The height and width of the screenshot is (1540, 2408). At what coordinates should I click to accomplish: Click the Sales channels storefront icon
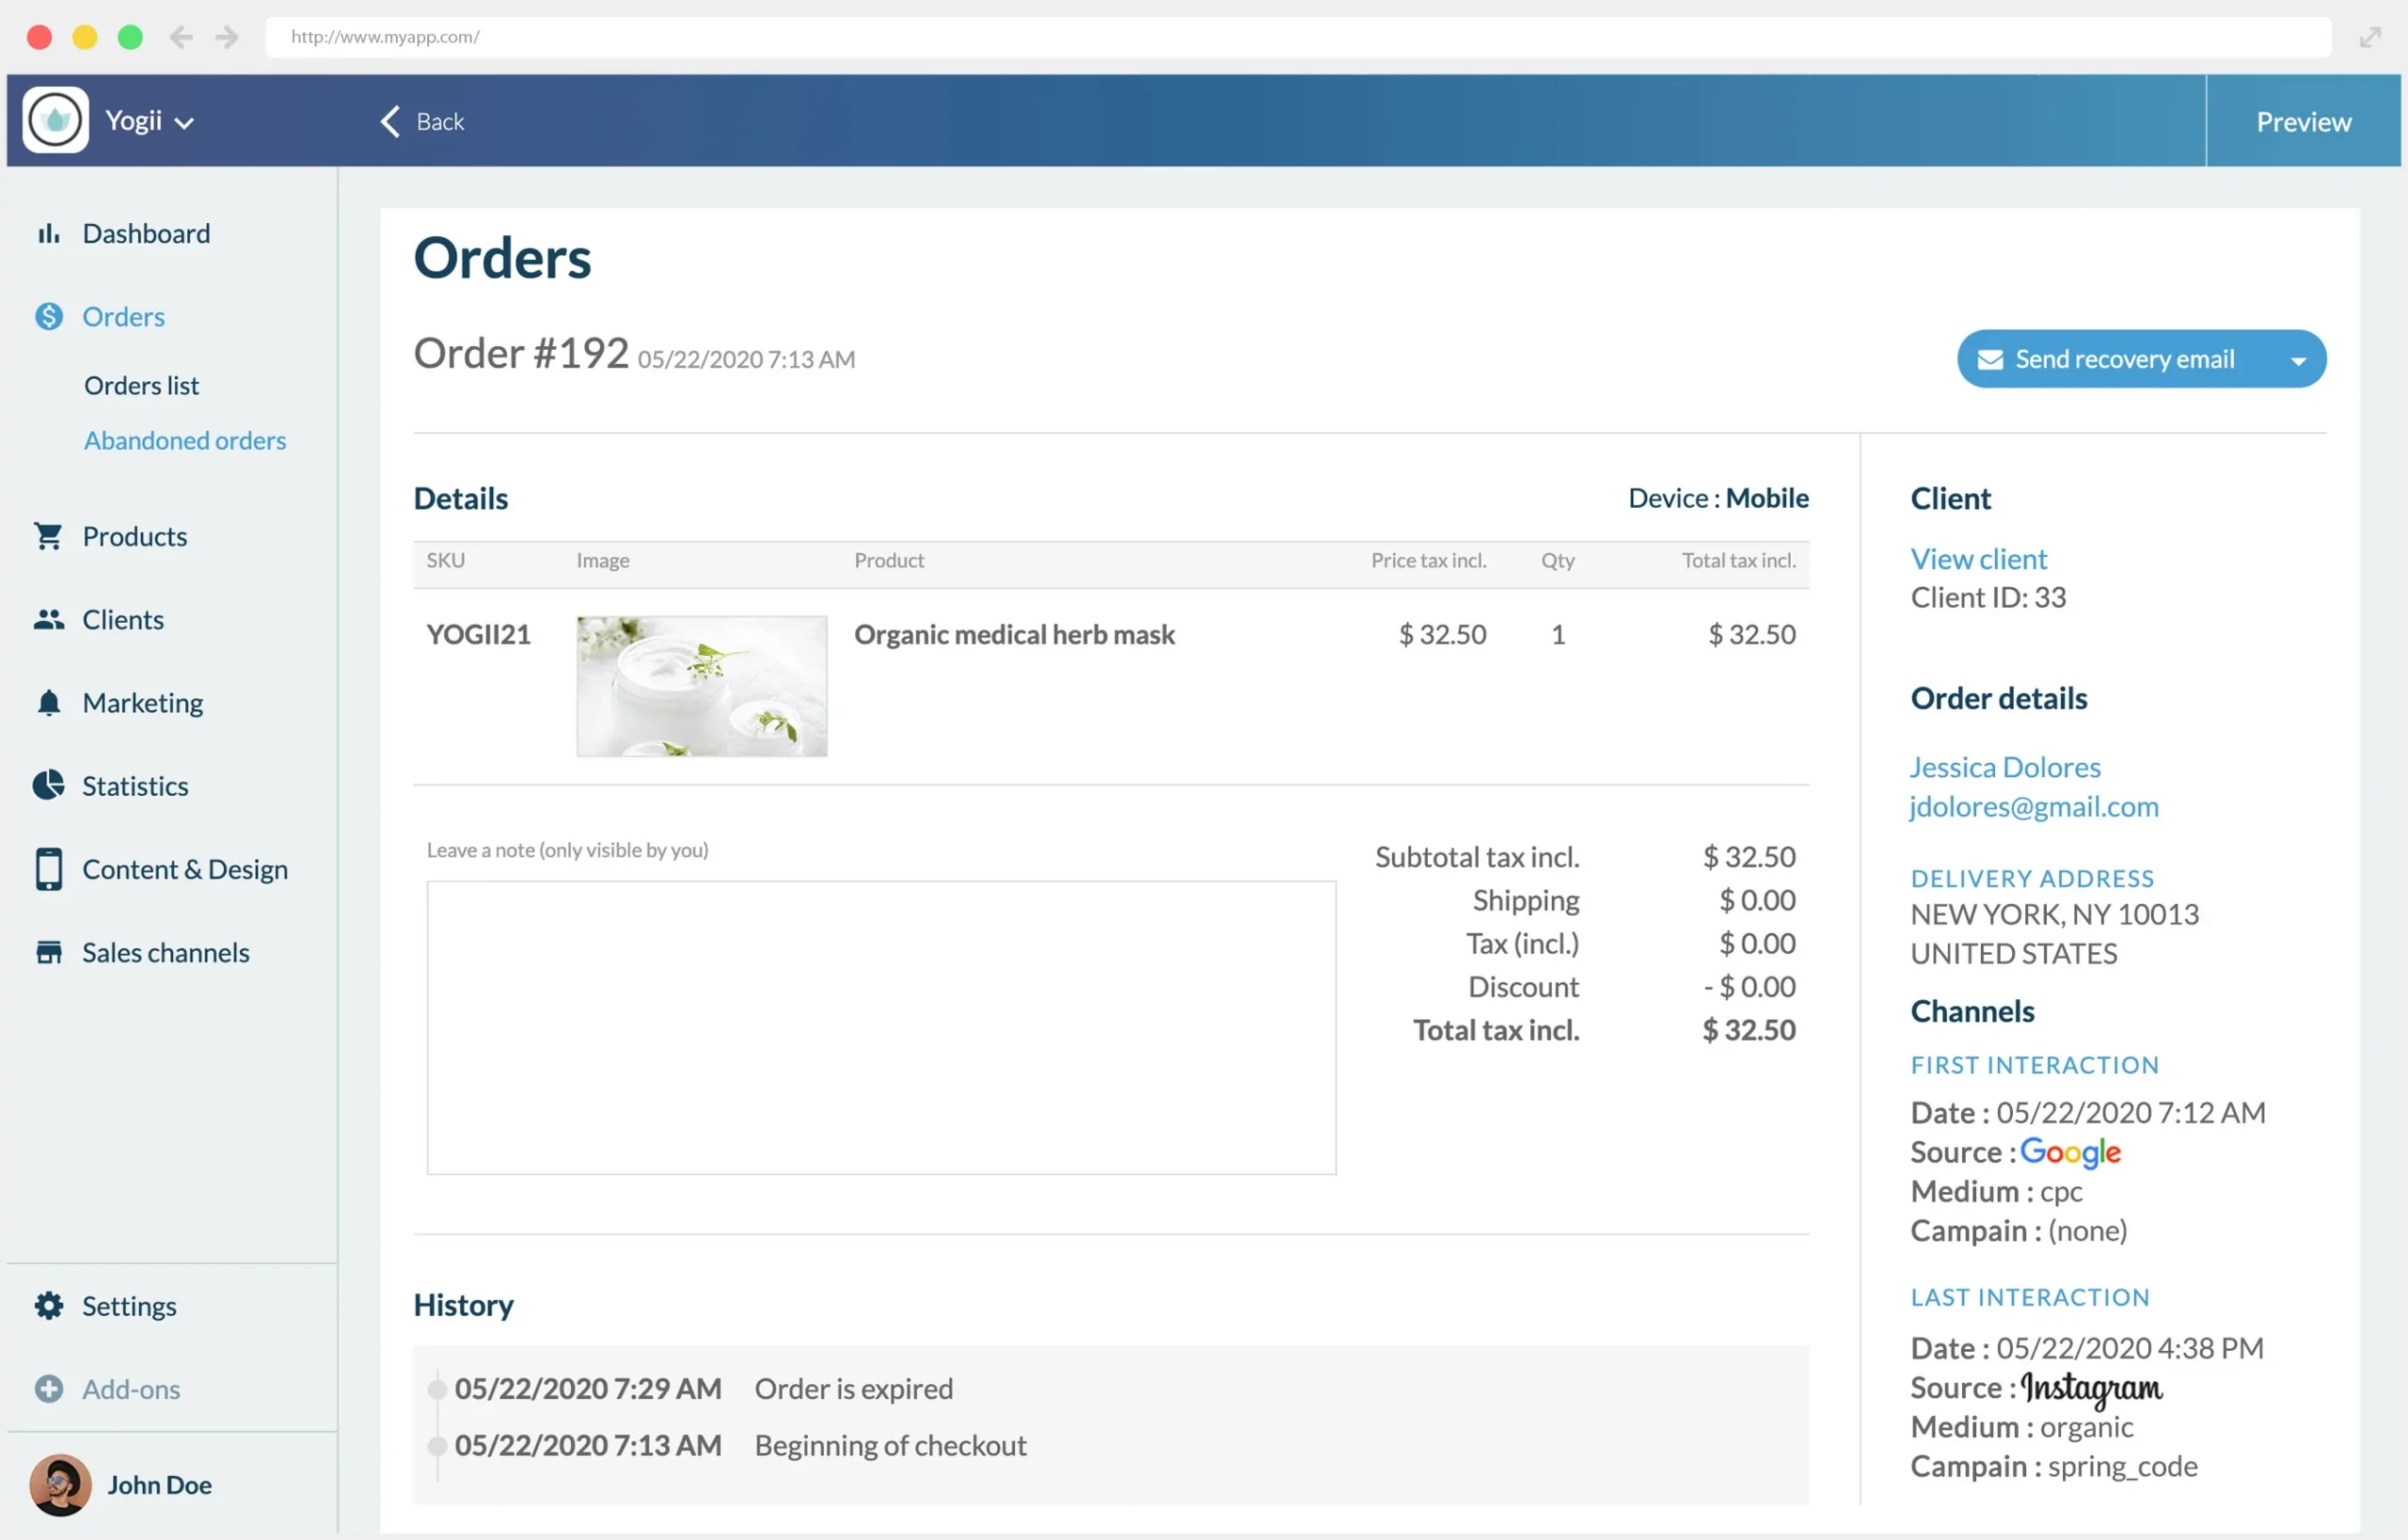coord(48,953)
